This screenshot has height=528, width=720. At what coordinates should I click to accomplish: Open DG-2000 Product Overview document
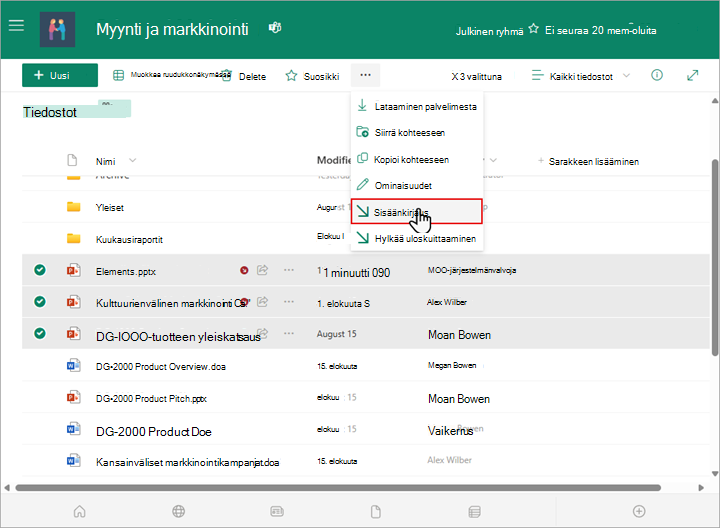coord(161,366)
